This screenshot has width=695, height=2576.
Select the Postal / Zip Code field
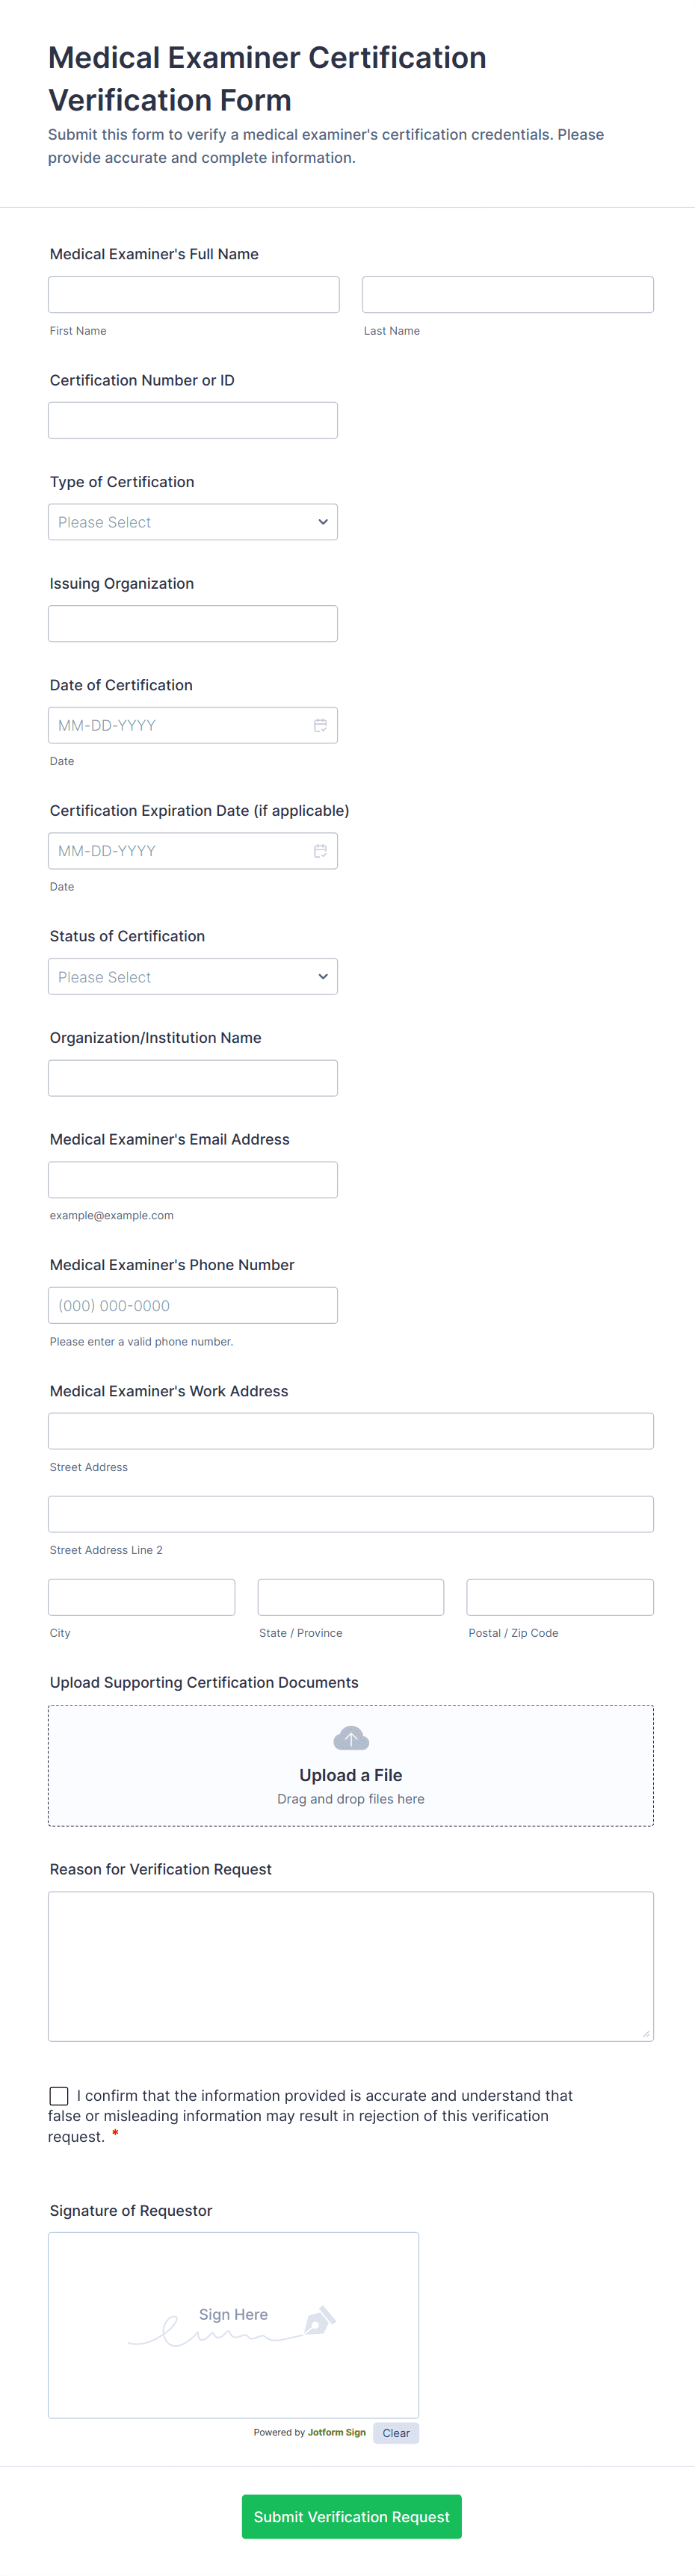(x=560, y=1597)
